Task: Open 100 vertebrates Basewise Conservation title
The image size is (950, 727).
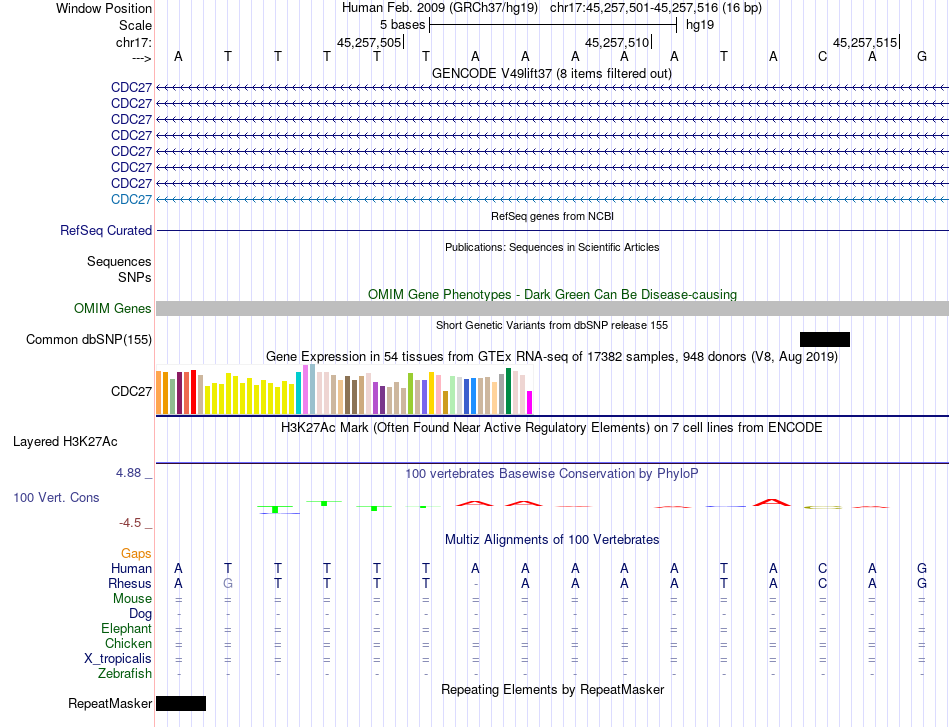Action: (x=552, y=474)
